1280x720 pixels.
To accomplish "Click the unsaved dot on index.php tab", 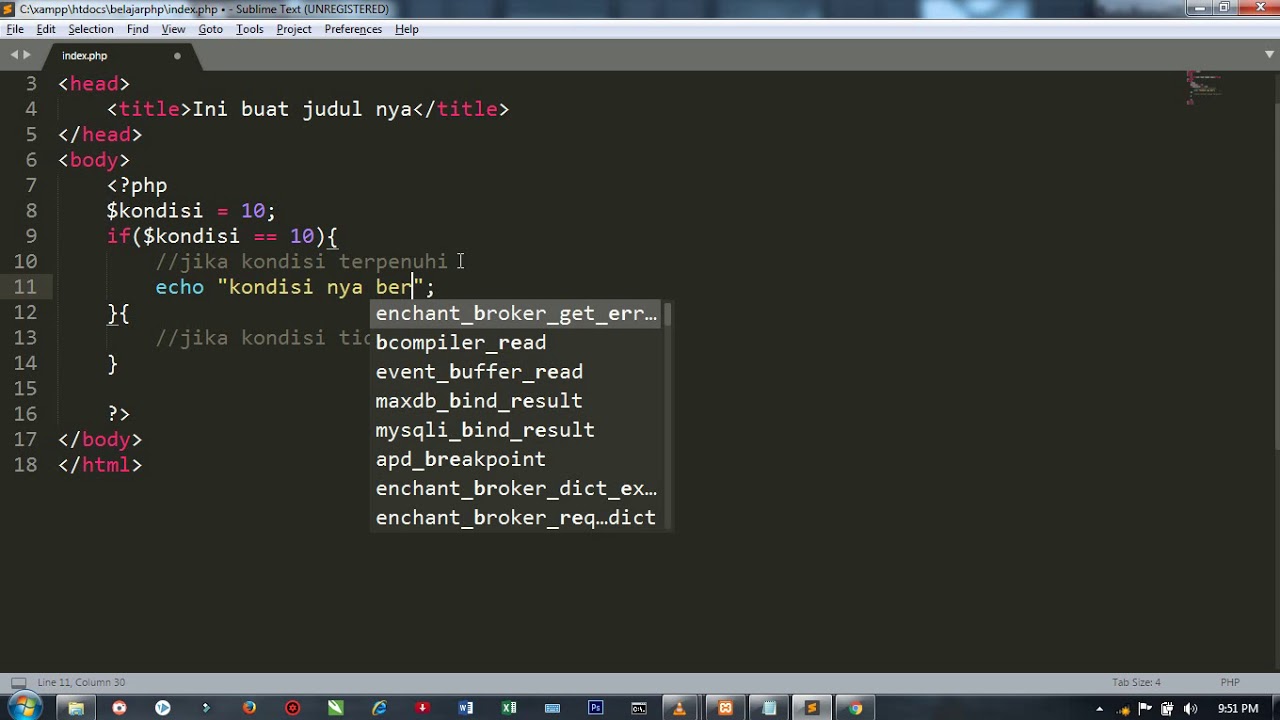I will 177,56.
